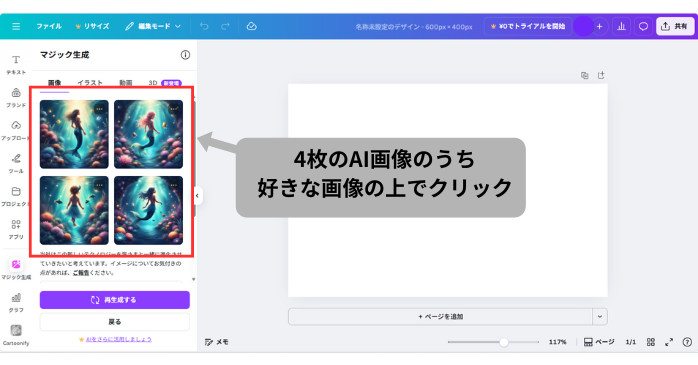Click the 117% zoom level
698x365 pixels.
[x=557, y=342]
